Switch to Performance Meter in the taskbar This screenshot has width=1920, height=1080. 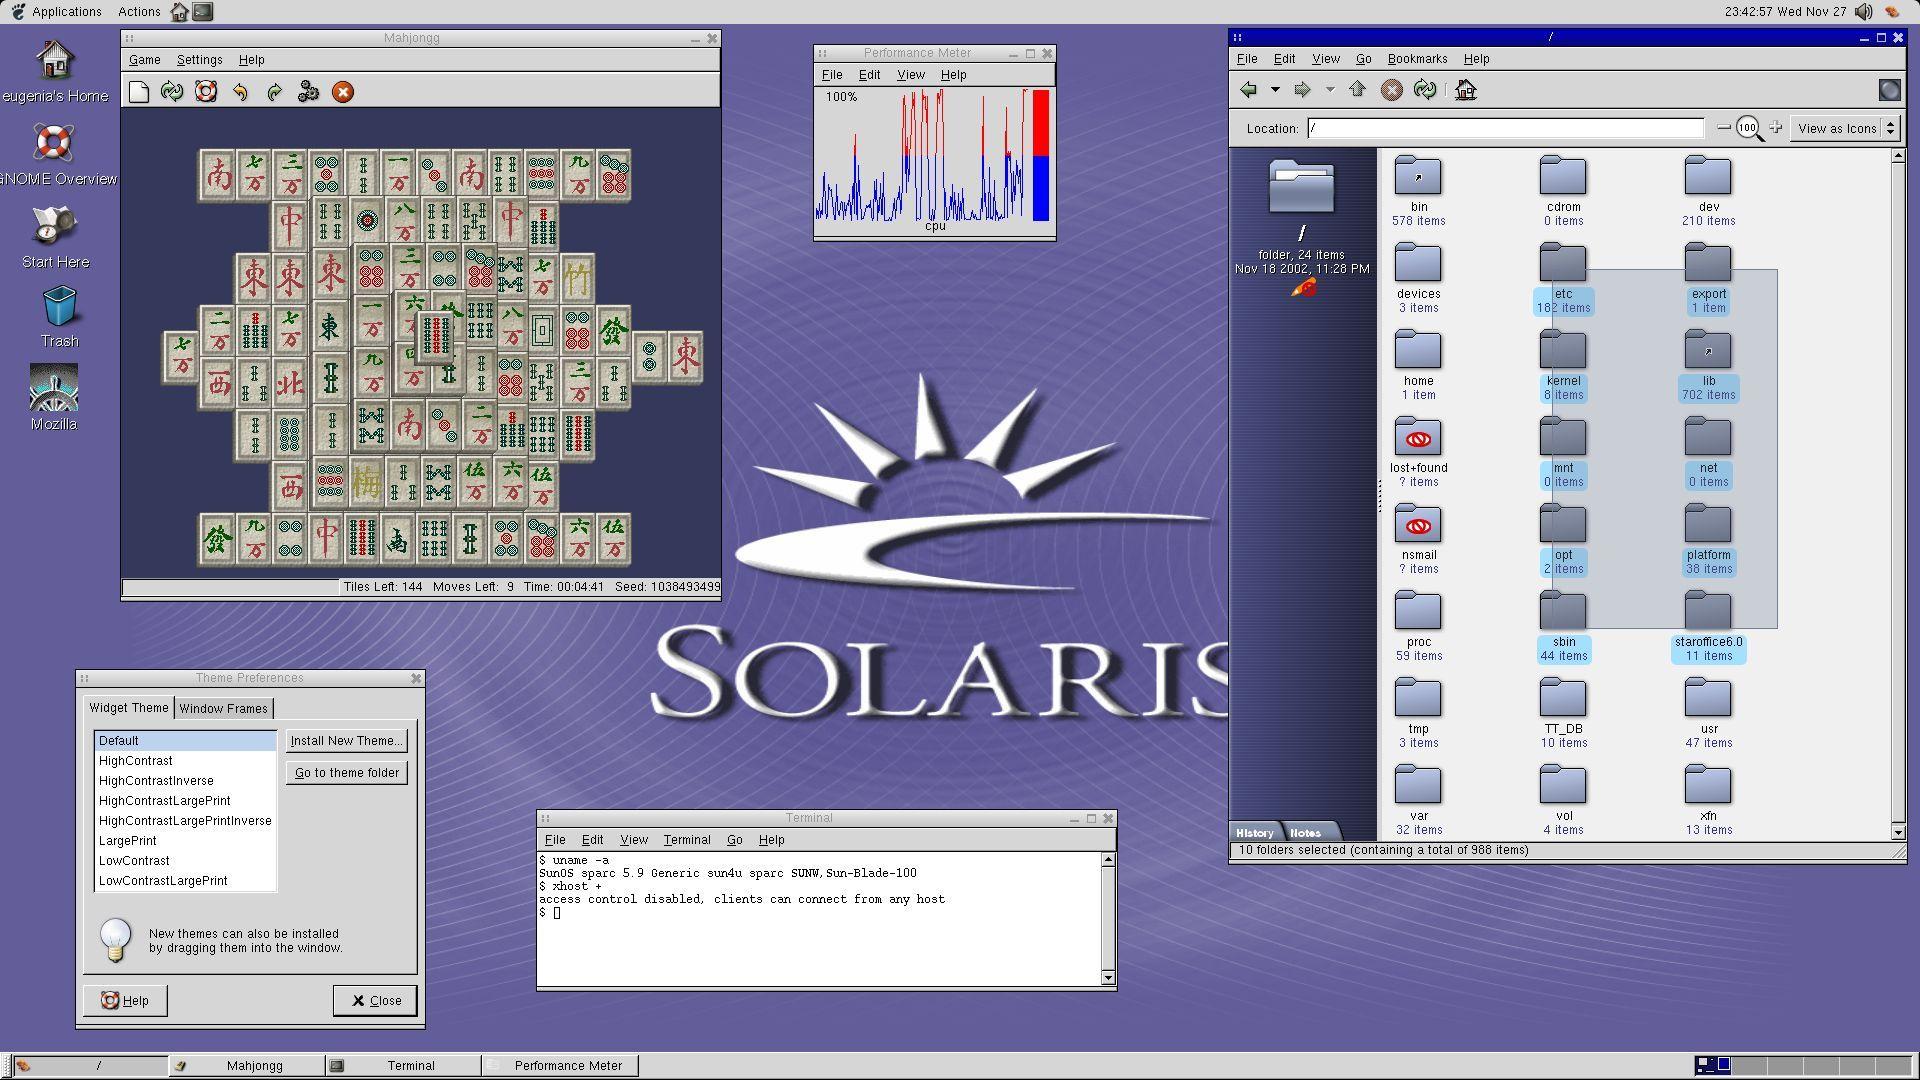(x=560, y=1066)
